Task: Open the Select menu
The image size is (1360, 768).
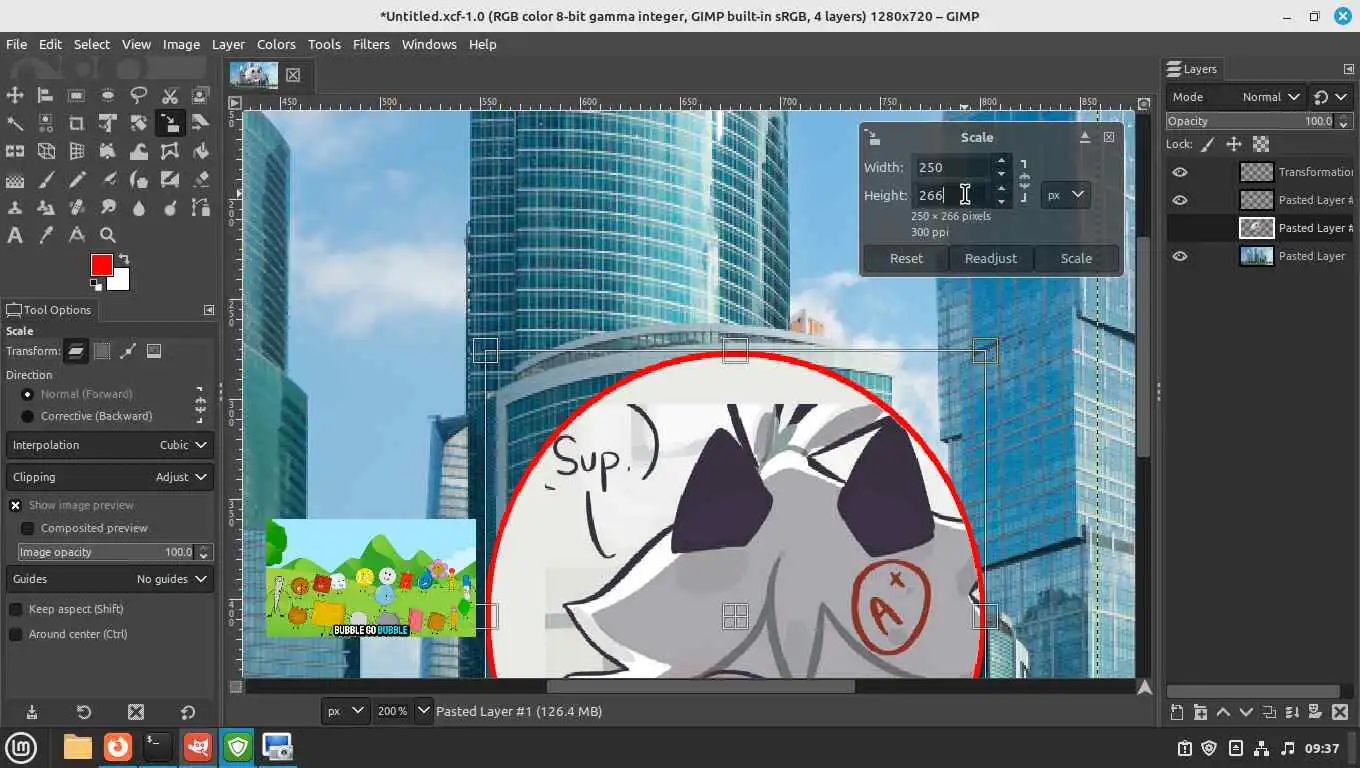Action: 91,44
